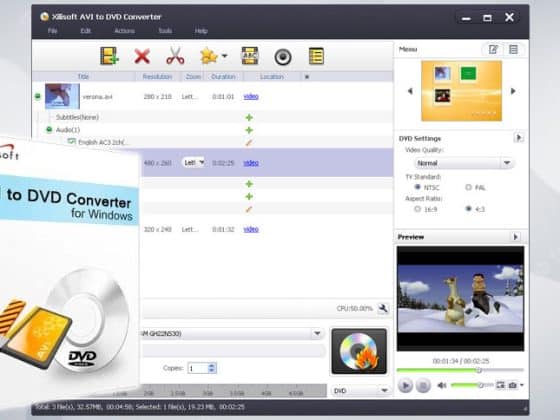Expand the DVD Settings panel arrow
Viewport: 560px width, 420px height.
click(x=519, y=138)
